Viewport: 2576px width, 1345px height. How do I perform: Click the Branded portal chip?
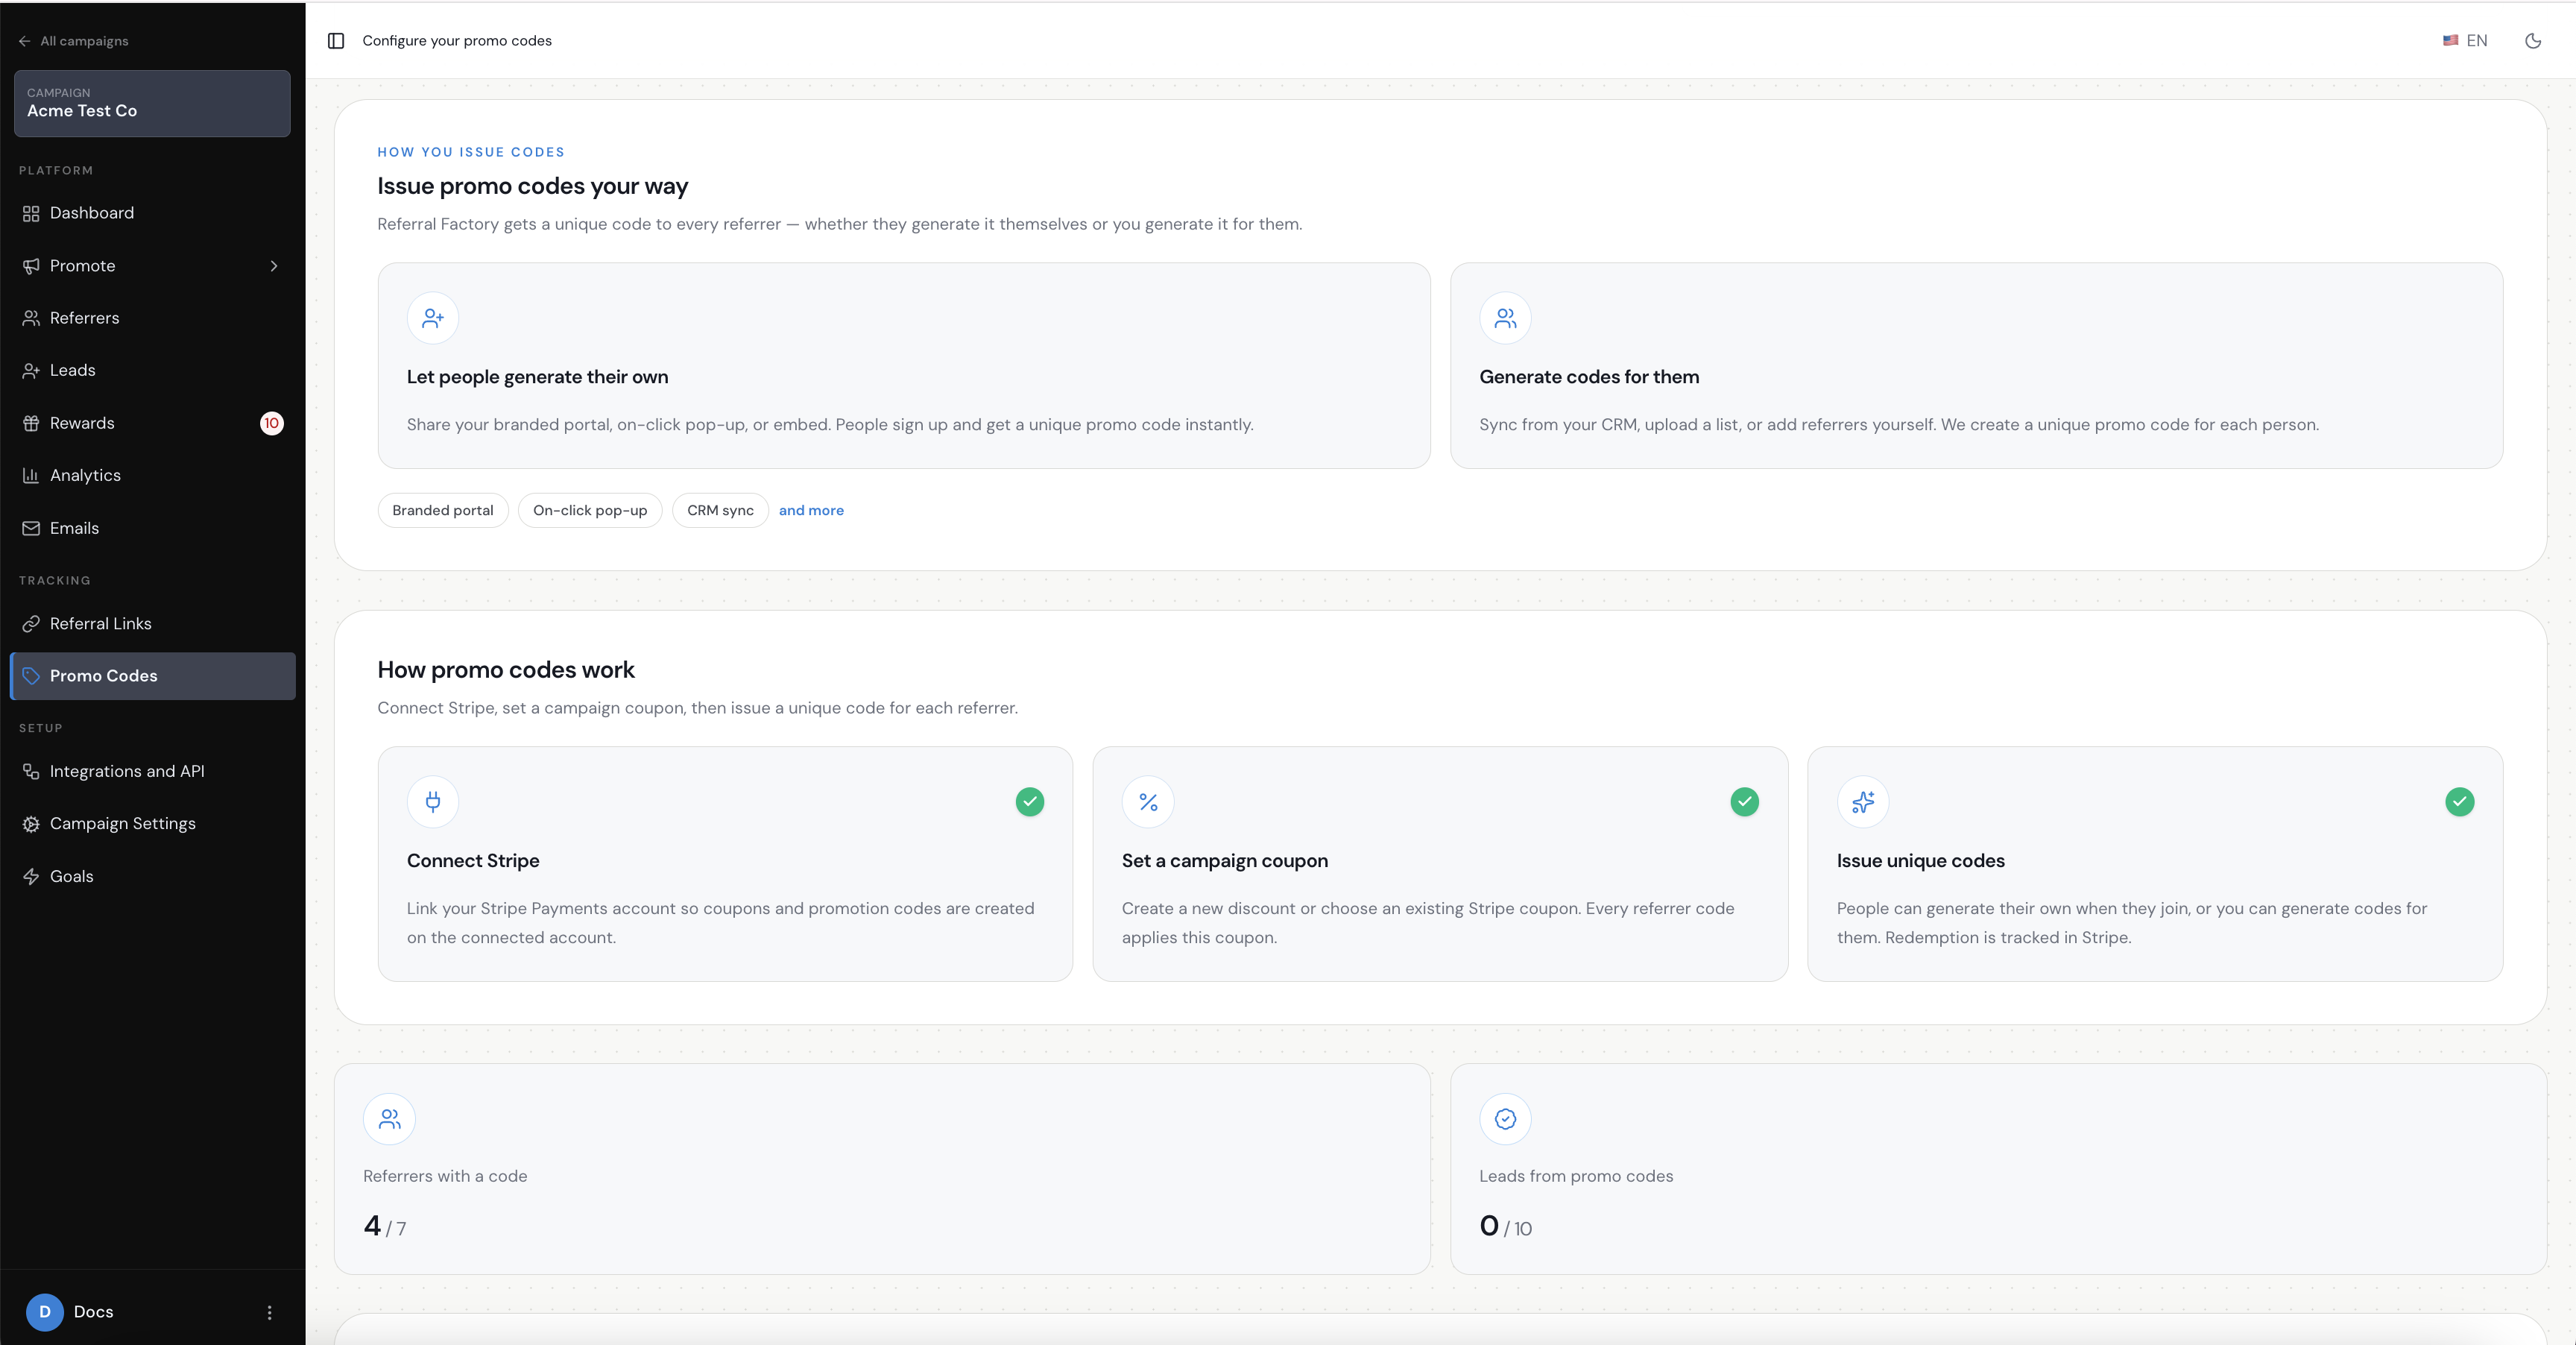443,510
